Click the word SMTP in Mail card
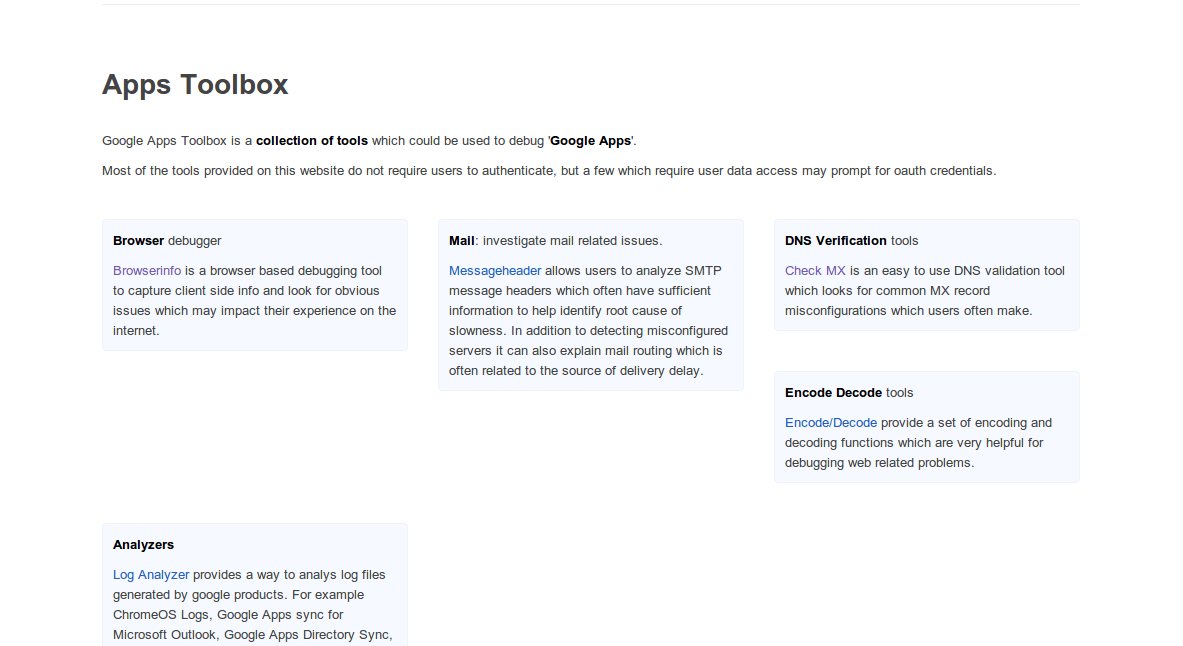This screenshot has height=646, width=1183. [705, 271]
